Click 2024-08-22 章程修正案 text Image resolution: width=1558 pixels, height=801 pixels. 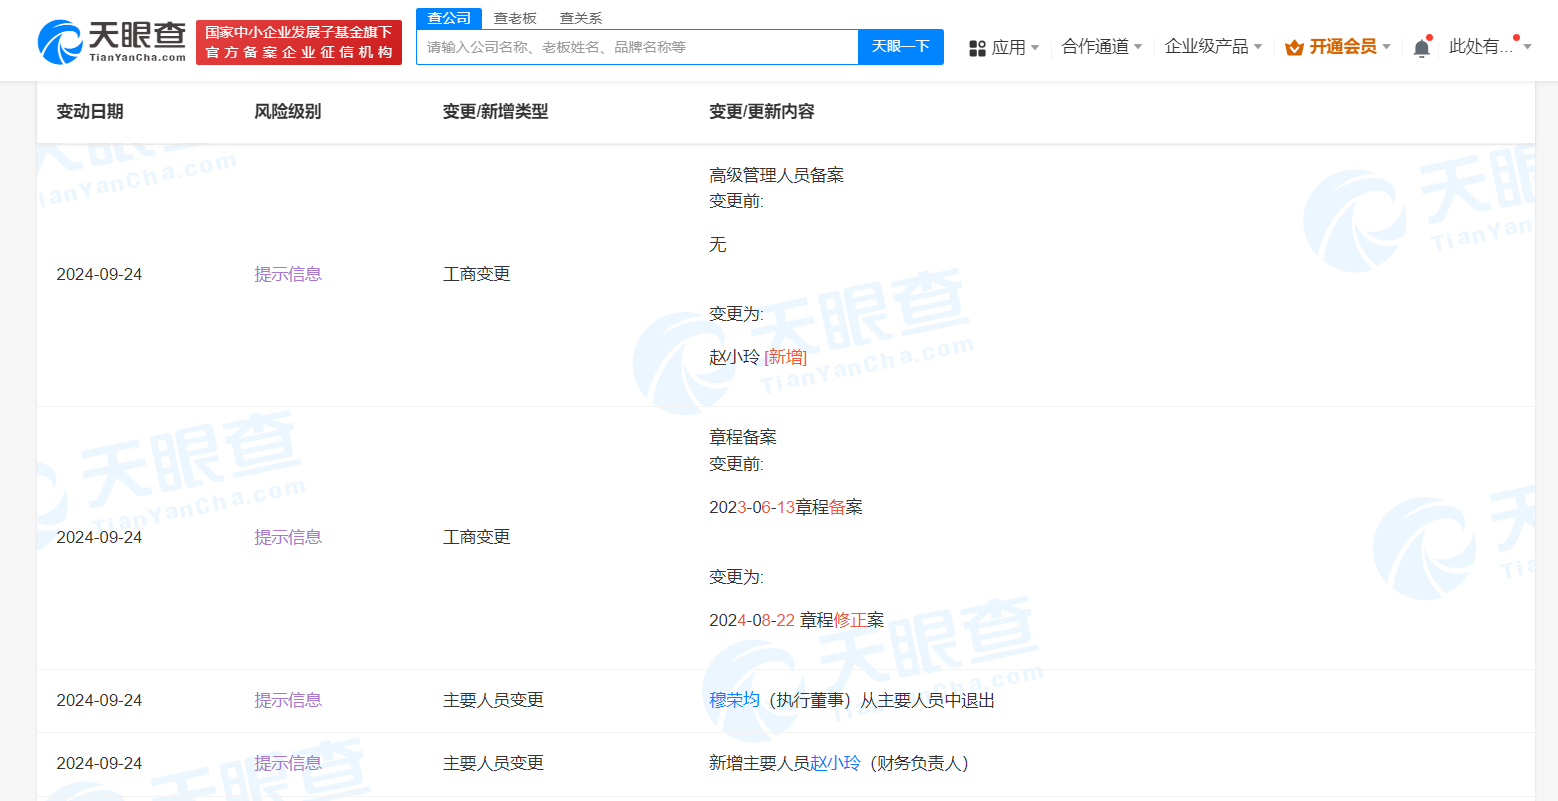coord(797,620)
